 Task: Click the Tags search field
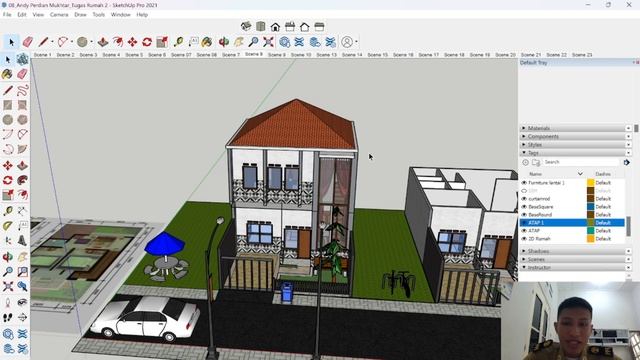coord(581,162)
